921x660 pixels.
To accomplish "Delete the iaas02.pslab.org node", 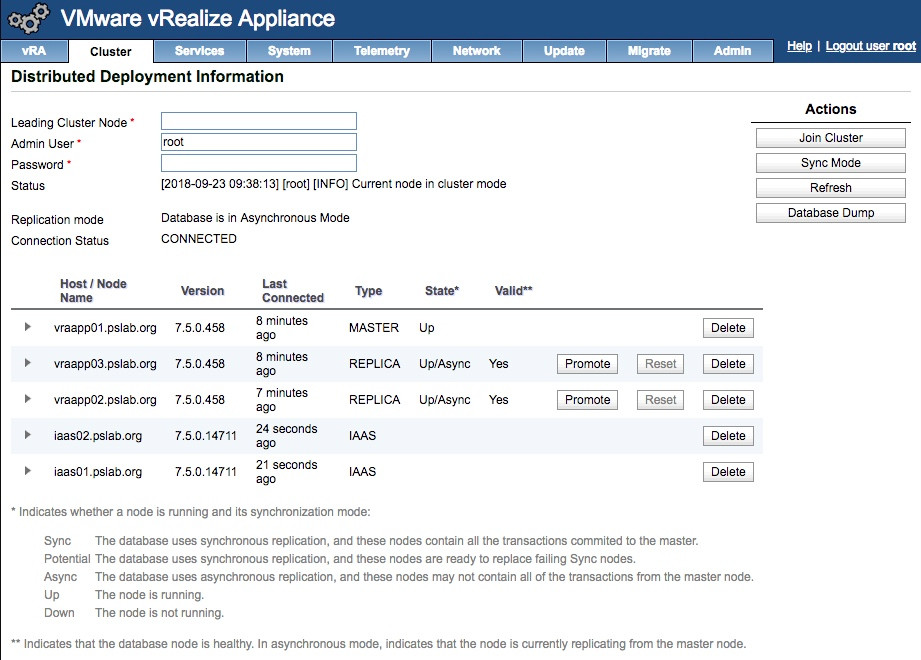I will coord(728,436).
